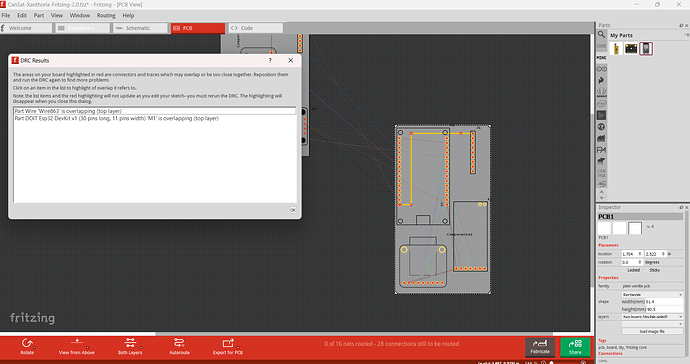Screen dimensions: 690x364
Task: Select the CORE parts bin
Action: coord(601,46)
